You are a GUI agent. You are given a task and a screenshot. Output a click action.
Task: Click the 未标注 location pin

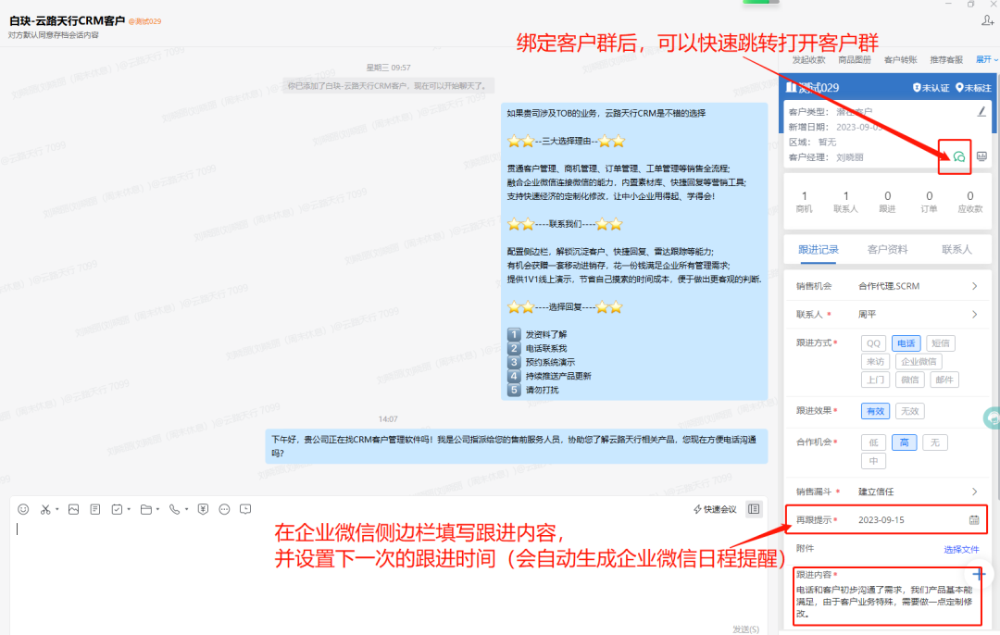pyautogui.click(x=973, y=87)
